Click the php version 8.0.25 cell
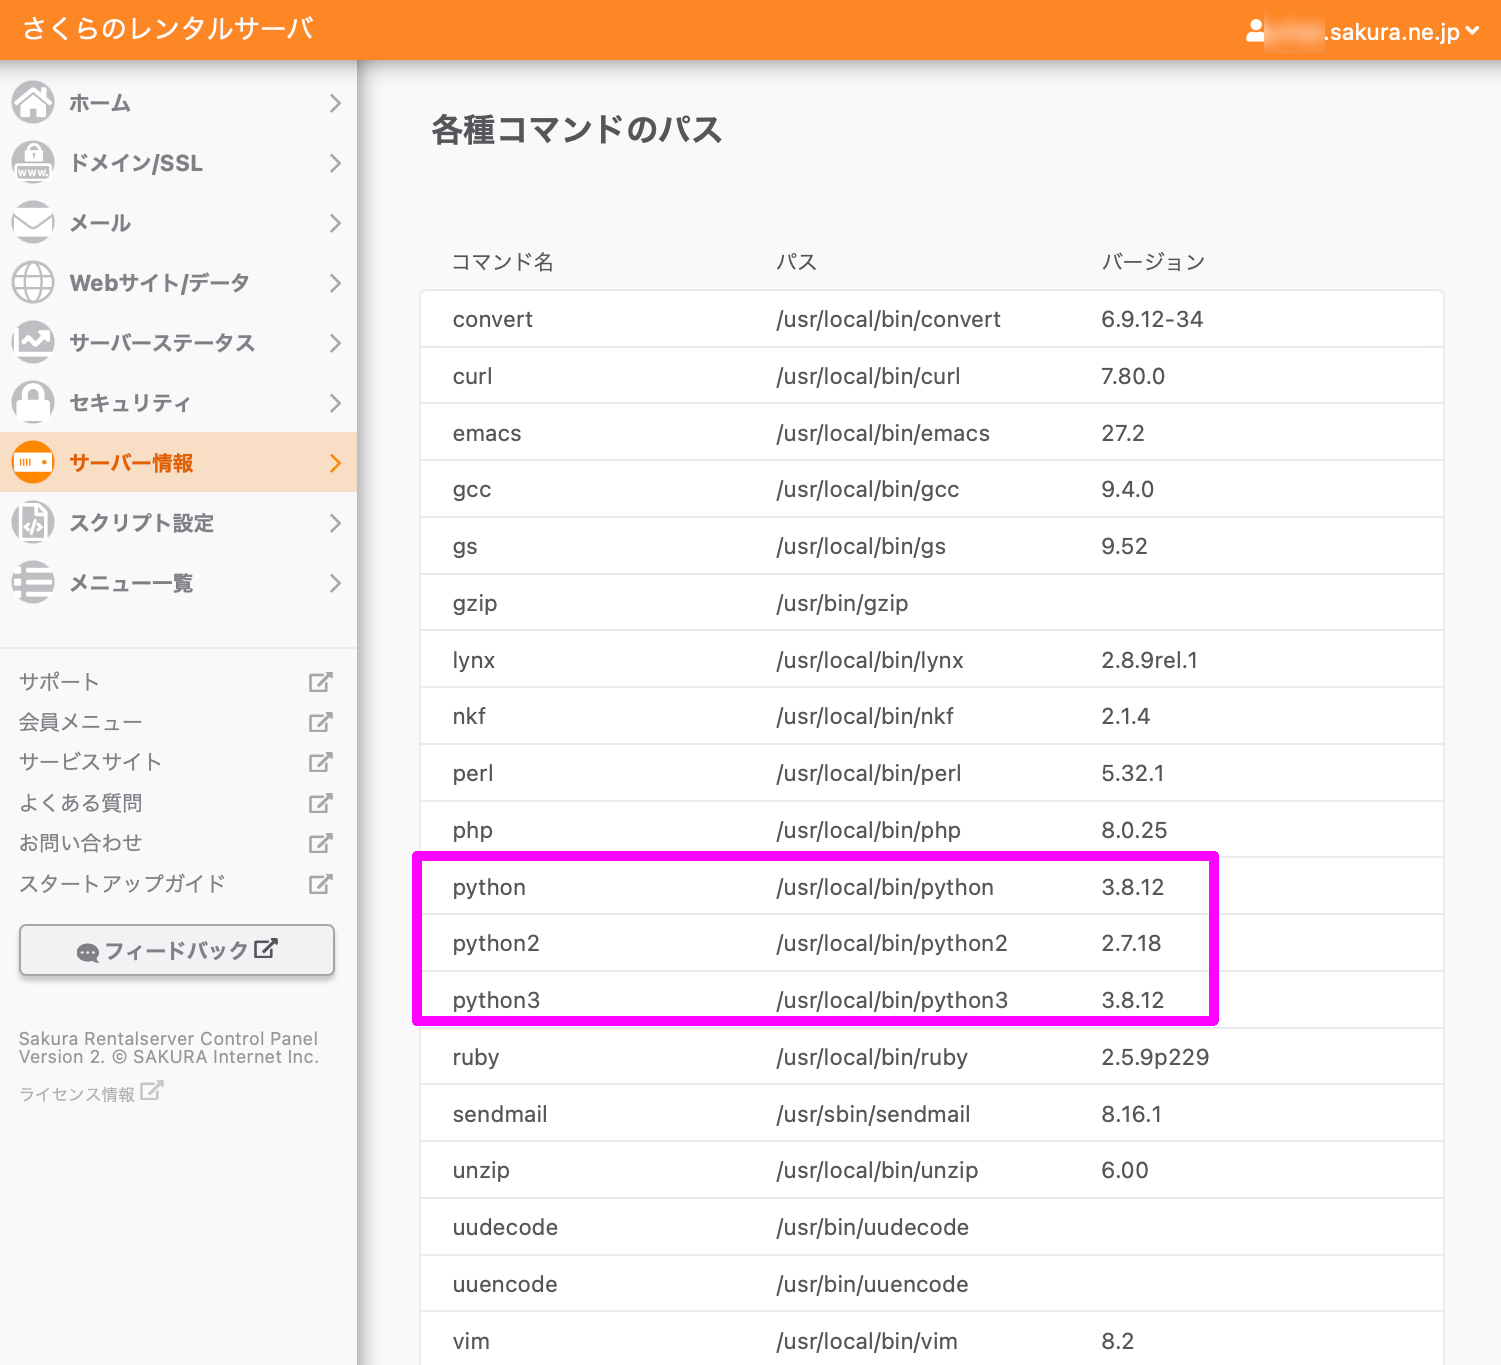This screenshot has width=1501, height=1365. (x=1134, y=830)
